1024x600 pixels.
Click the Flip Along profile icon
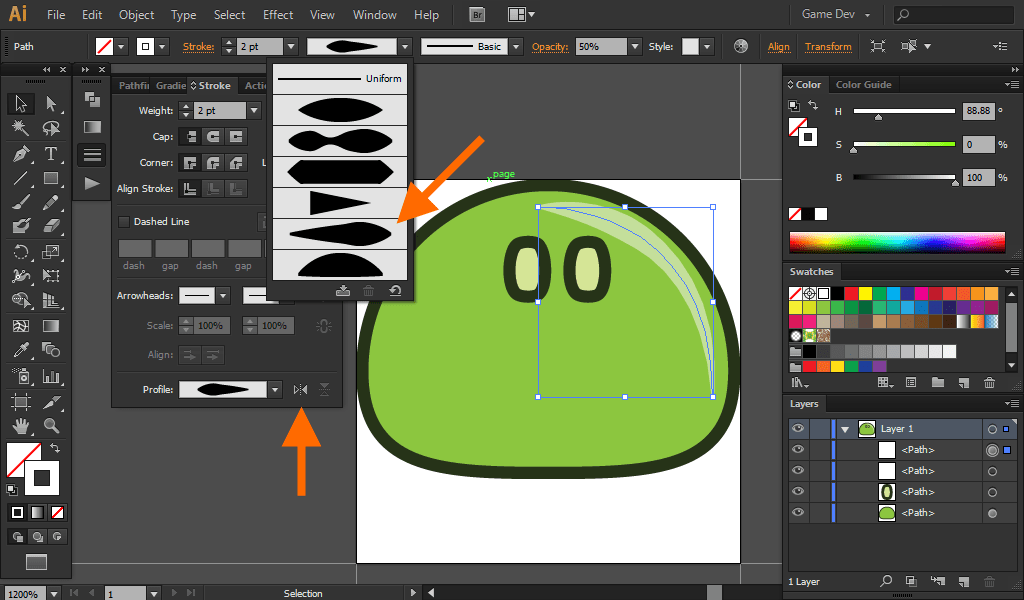pos(300,390)
